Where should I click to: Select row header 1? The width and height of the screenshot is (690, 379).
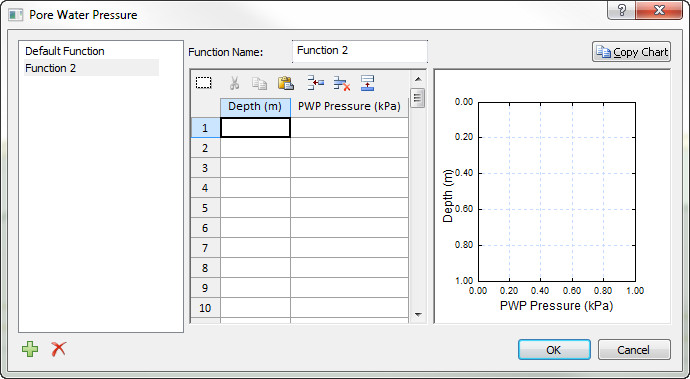pos(205,128)
